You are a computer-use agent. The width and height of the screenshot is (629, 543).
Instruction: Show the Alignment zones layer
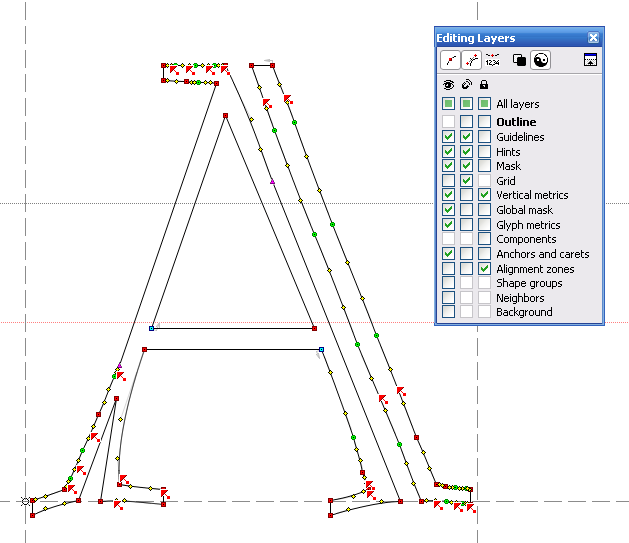click(x=448, y=269)
